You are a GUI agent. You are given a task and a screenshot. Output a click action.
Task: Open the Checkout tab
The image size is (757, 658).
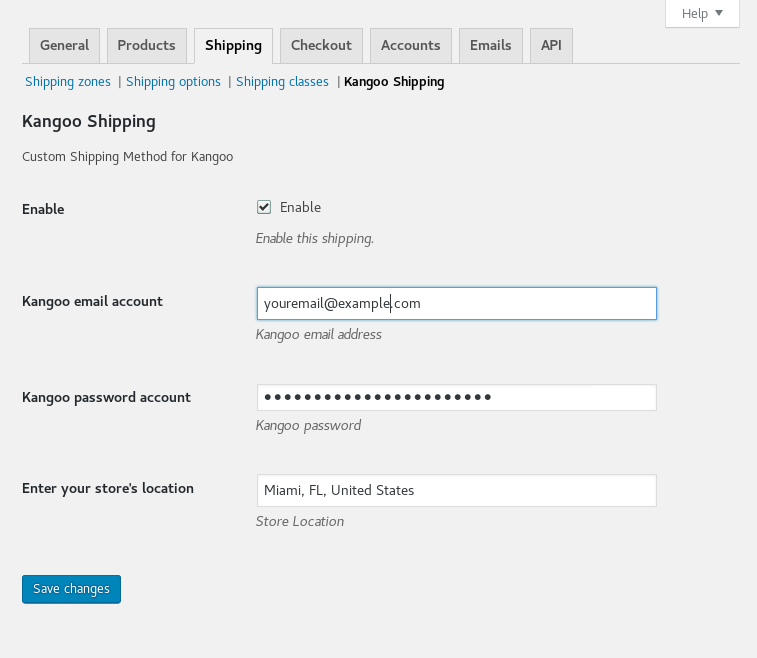point(321,45)
